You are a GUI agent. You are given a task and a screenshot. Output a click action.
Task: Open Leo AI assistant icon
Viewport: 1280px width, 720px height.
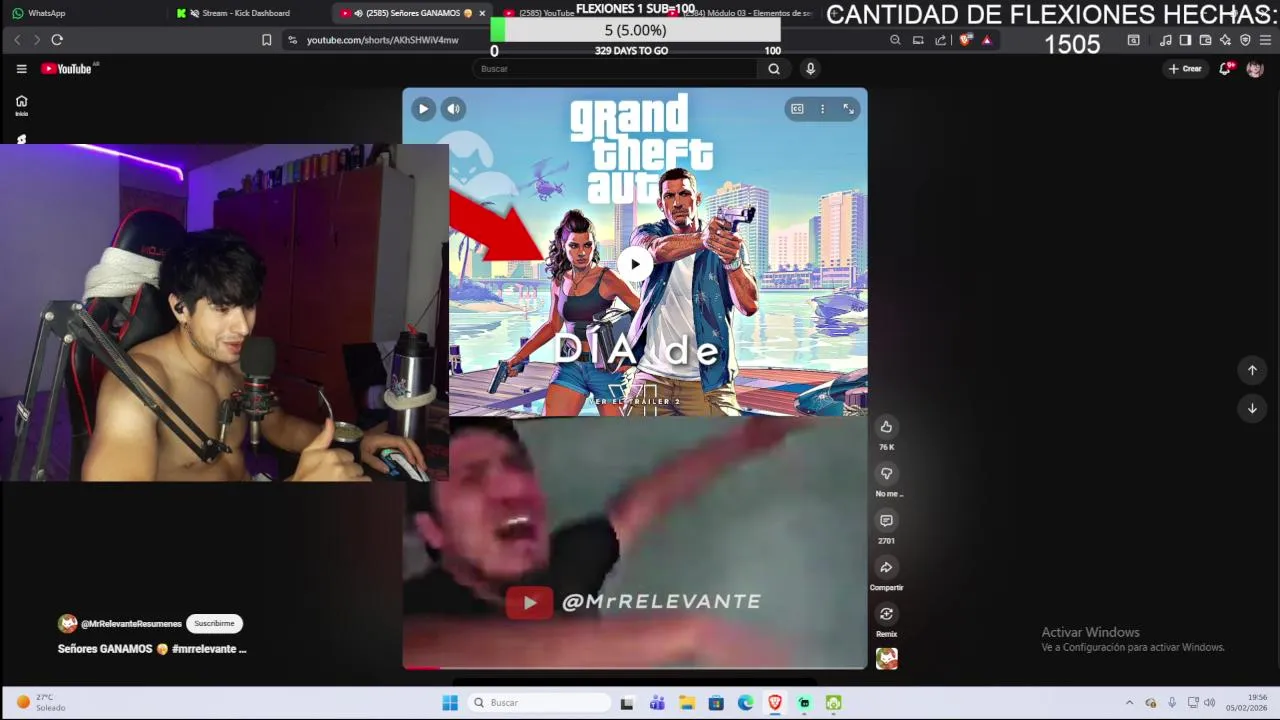[1225, 40]
